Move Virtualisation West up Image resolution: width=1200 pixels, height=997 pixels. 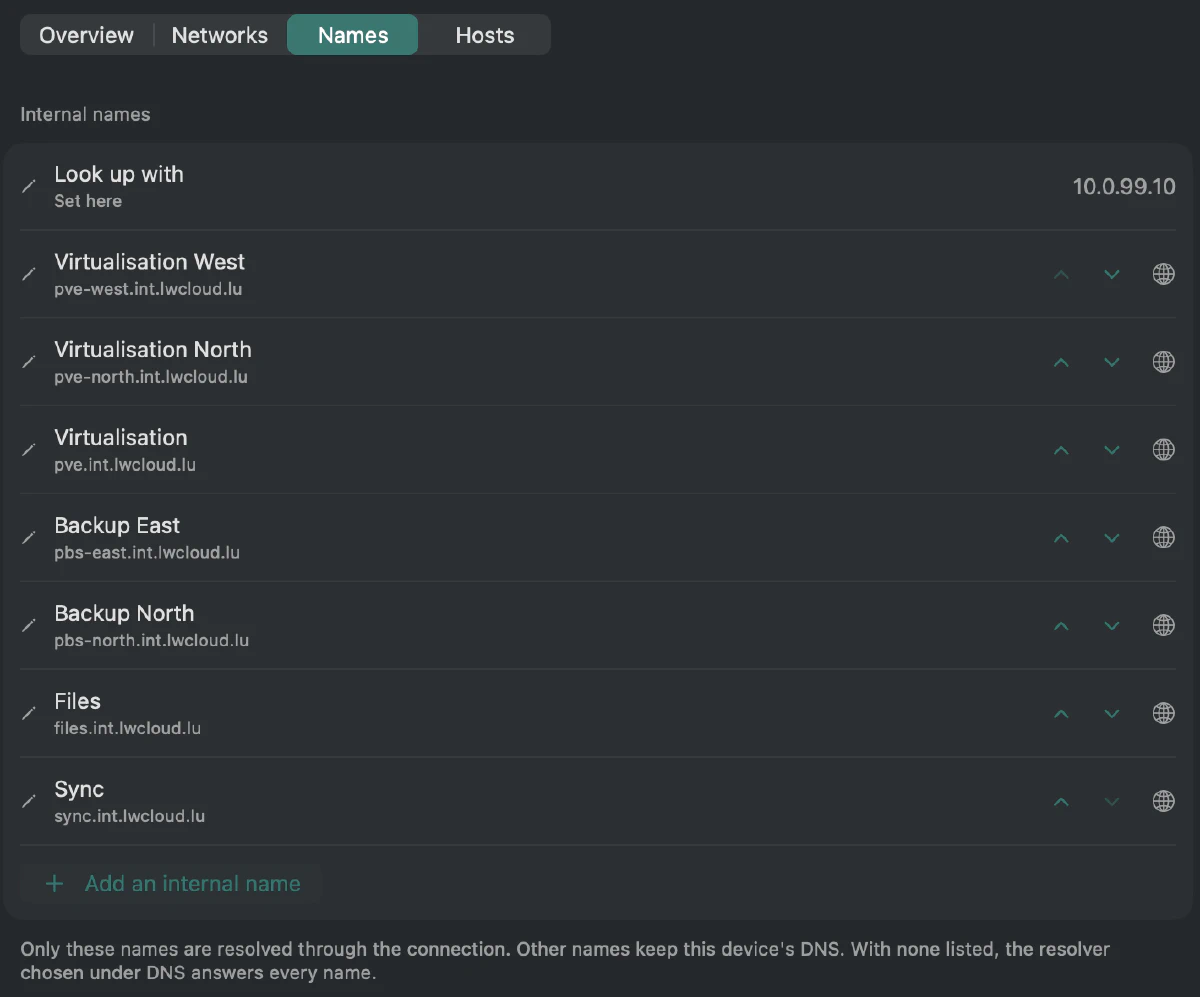pos(1062,274)
